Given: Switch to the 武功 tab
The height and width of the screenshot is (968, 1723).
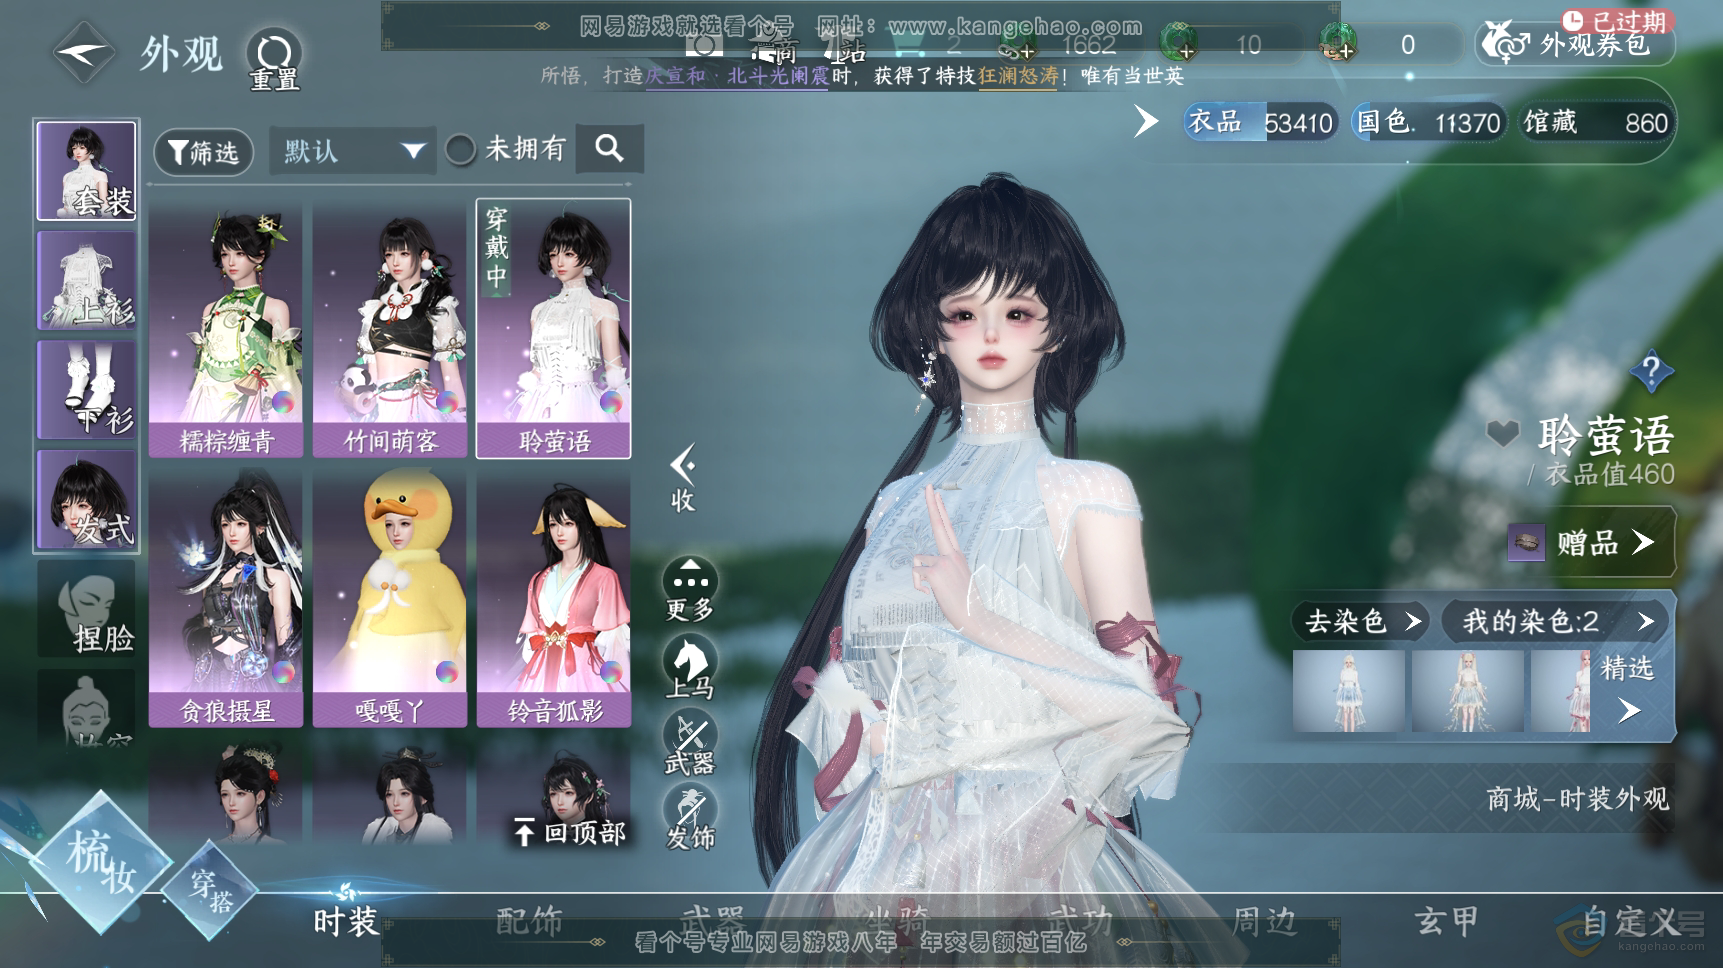Looking at the screenshot, I should [x=1081, y=920].
